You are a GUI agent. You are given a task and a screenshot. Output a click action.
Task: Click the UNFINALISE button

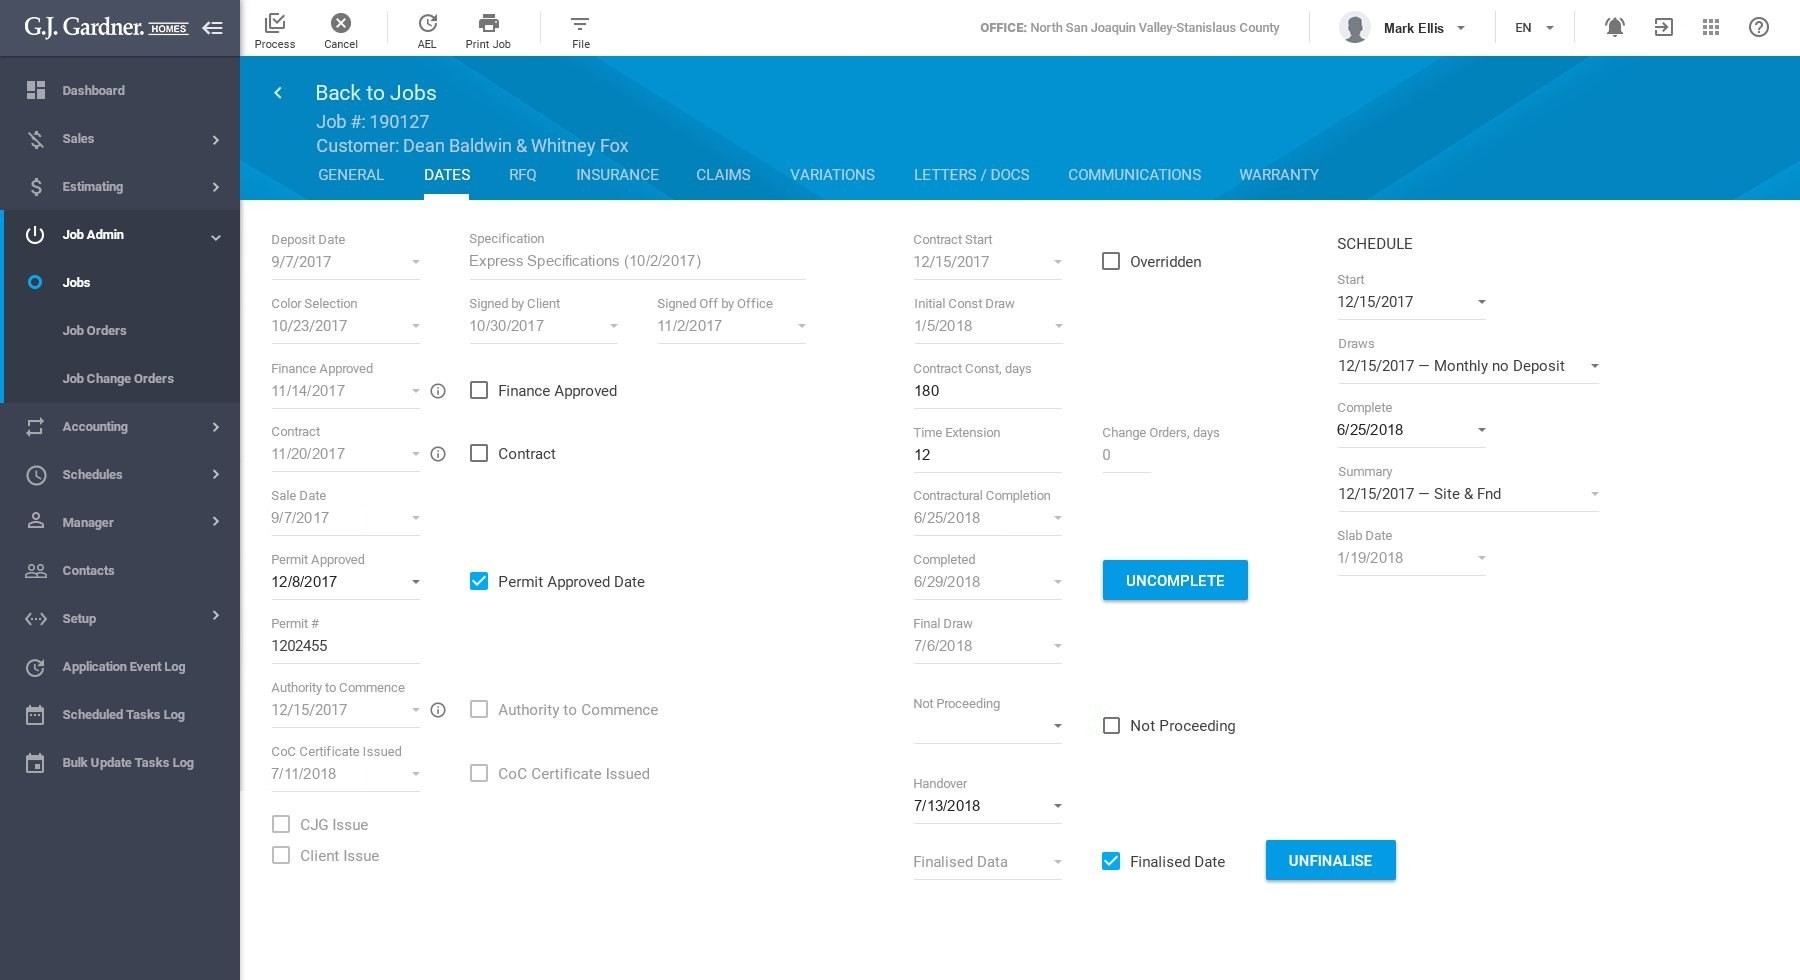pyautogui.click(x=1330, y=860)
